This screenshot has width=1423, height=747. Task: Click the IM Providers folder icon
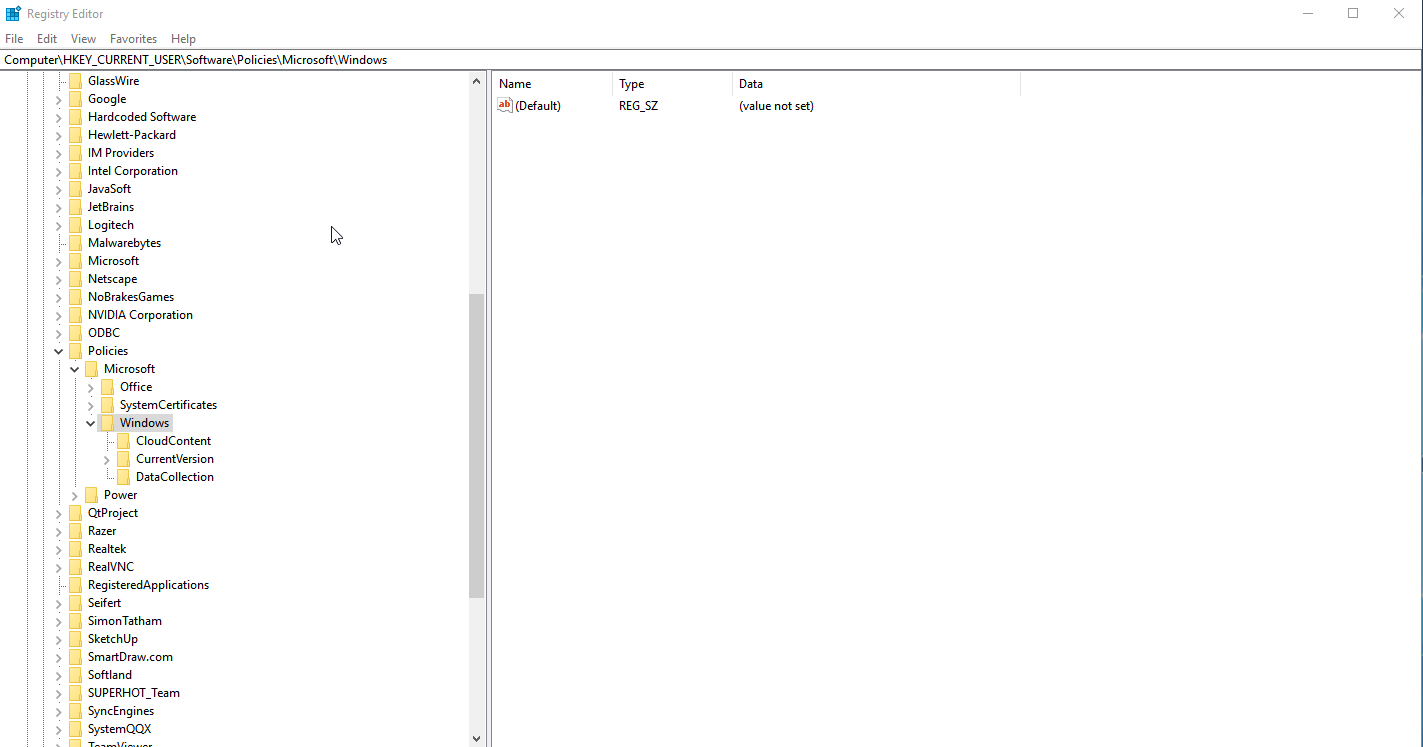75,153
